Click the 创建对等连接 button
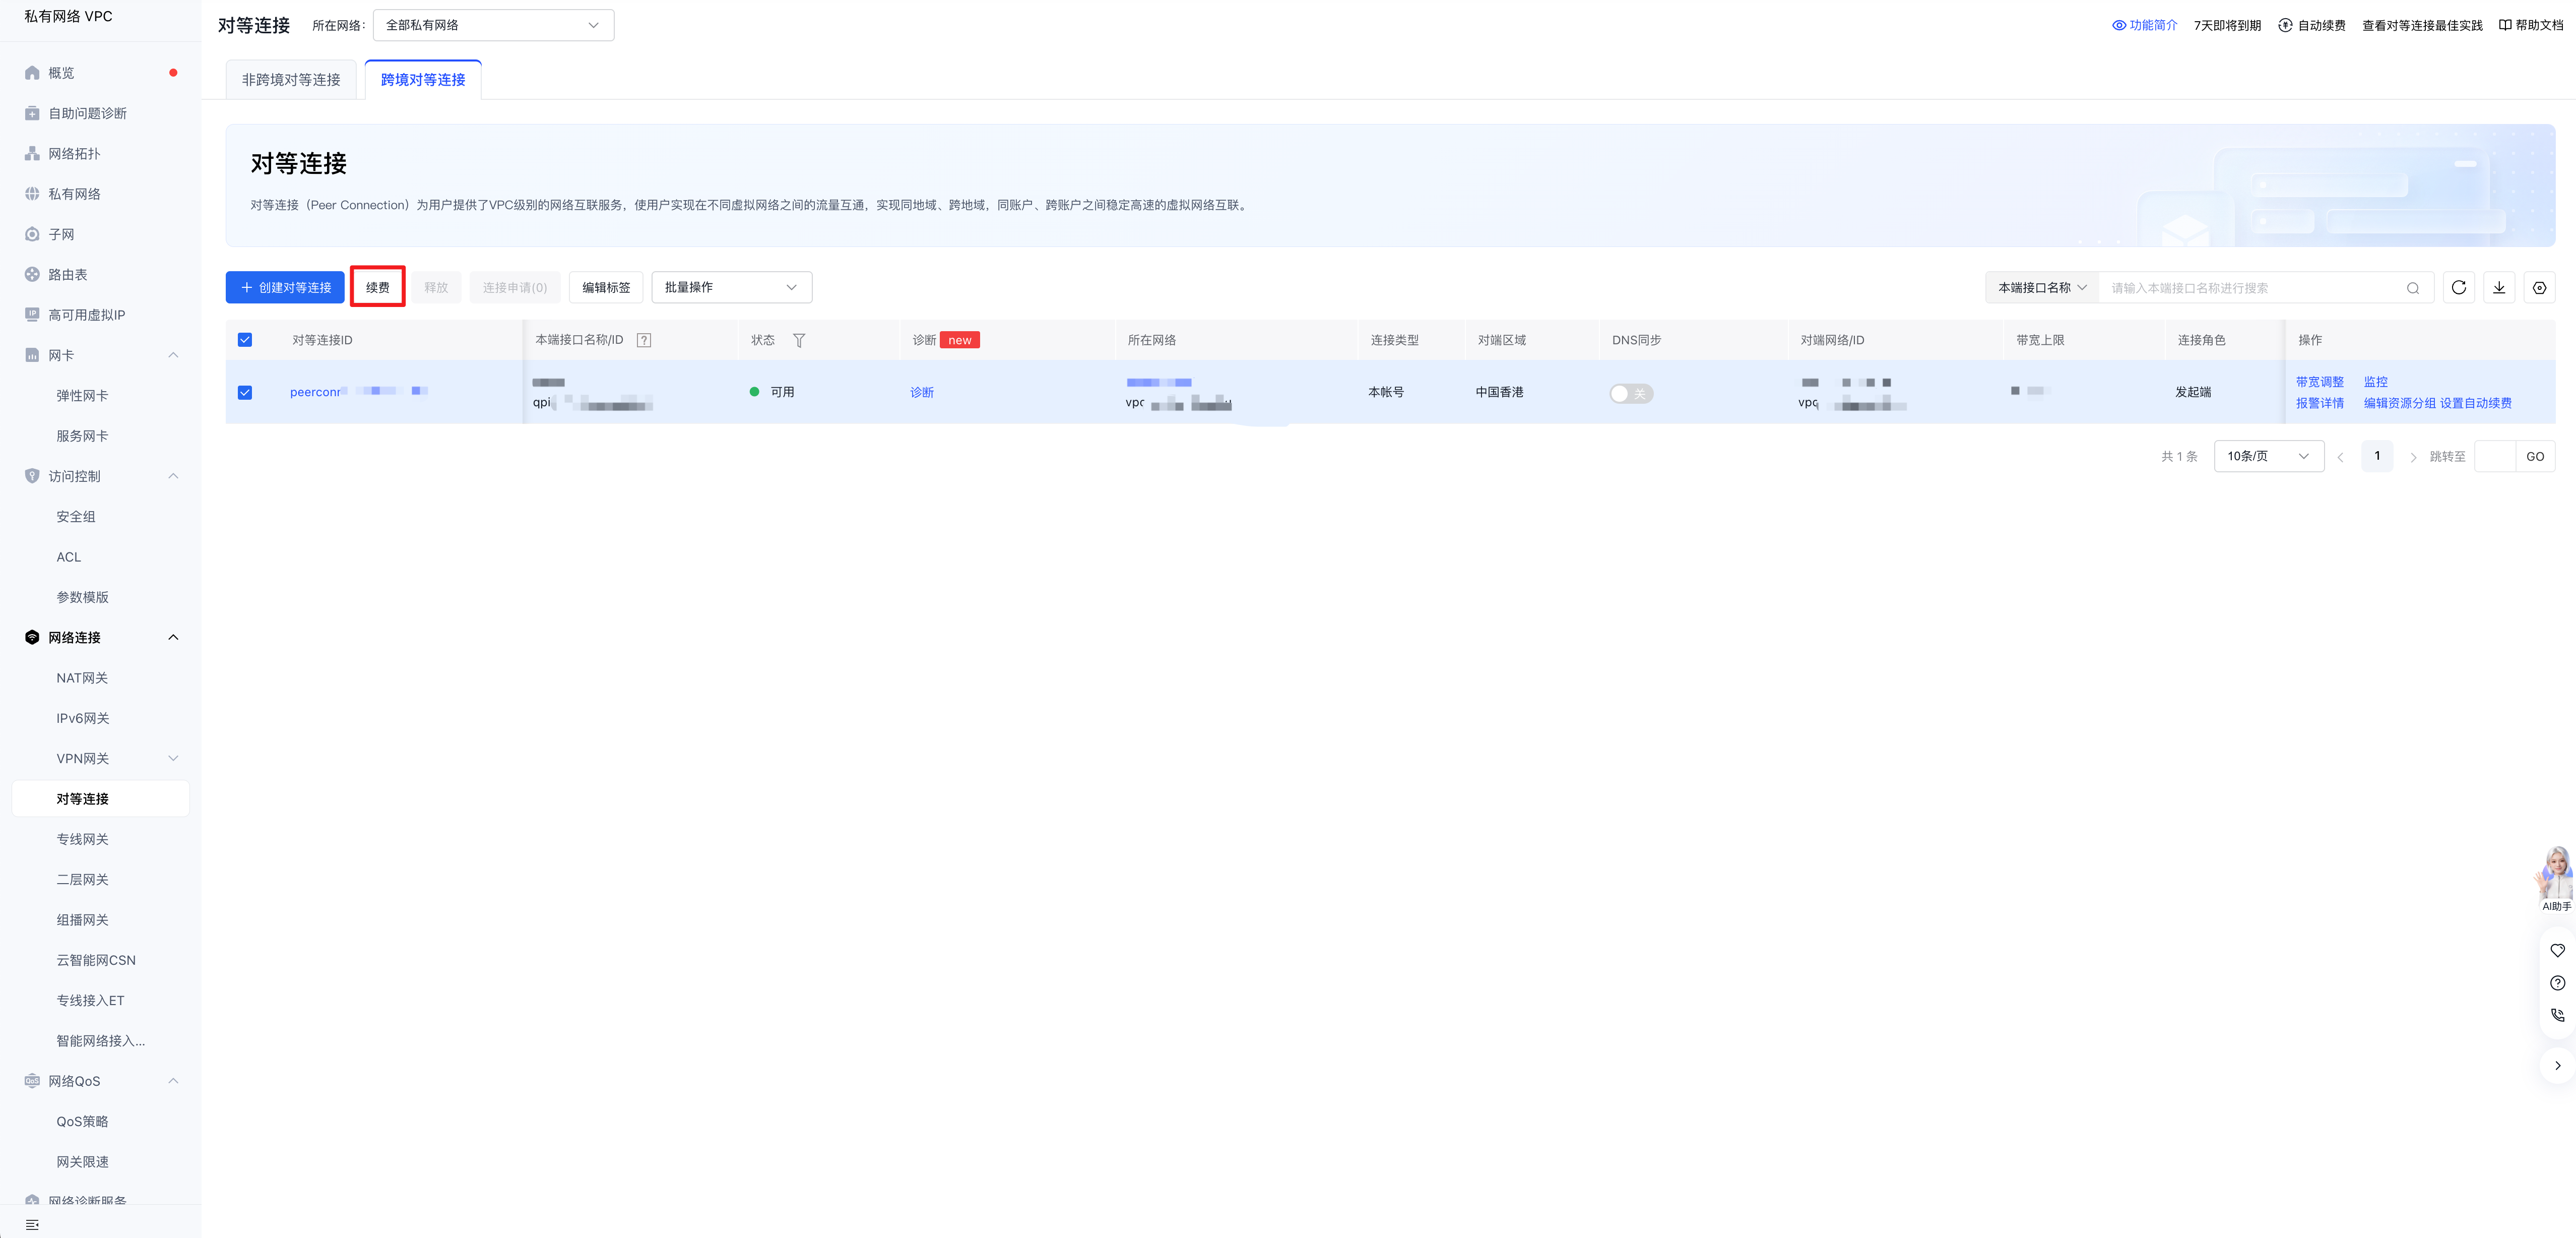Image resolution: width=2576 pixels, height=1238 pixels. (285, 288)
